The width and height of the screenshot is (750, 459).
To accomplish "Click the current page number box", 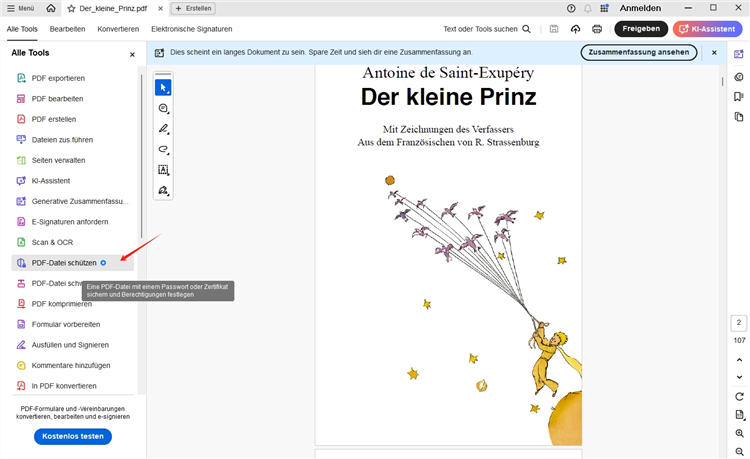I will click(x=739, y=323).
